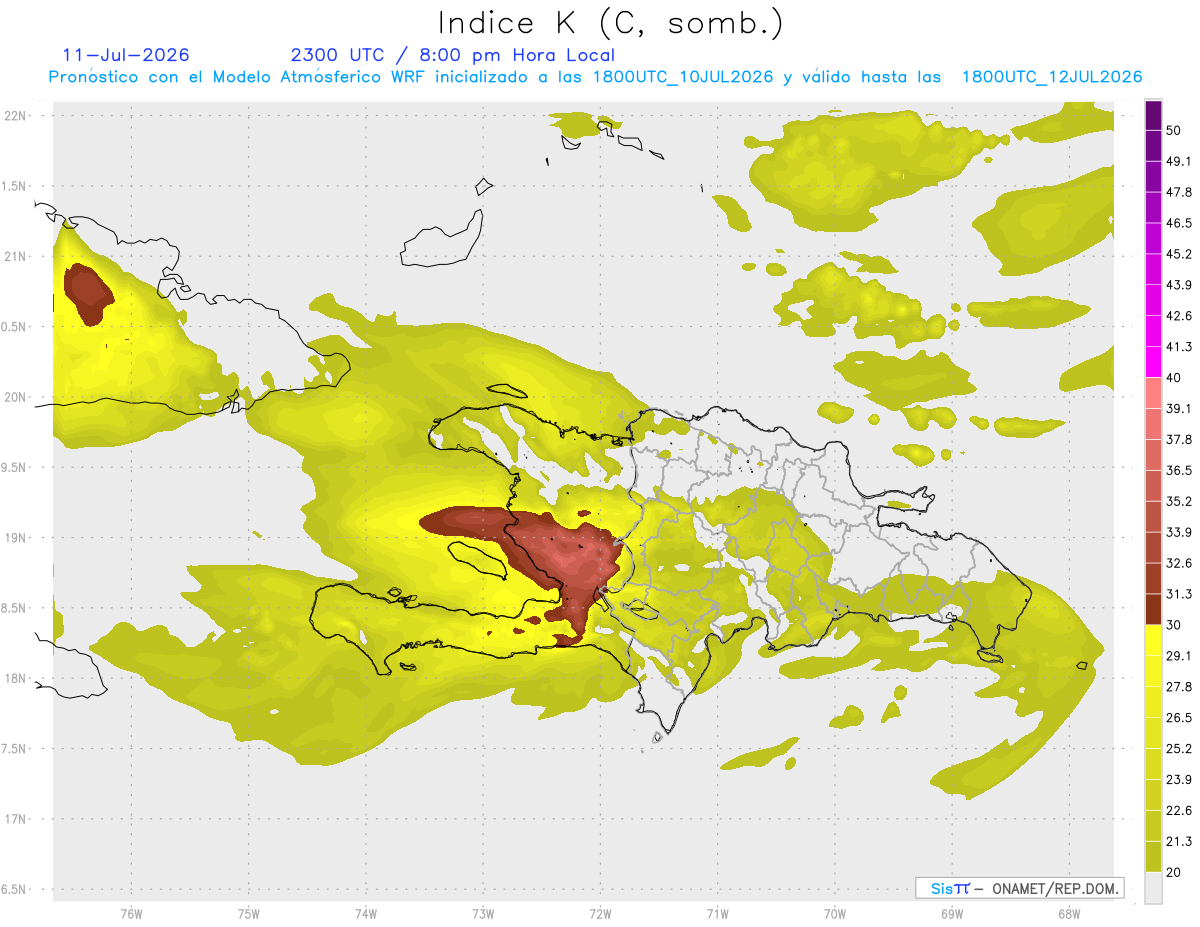Click the "6.5N" latitude label
The image size is (1200, 927).
[x=14, y=889]
